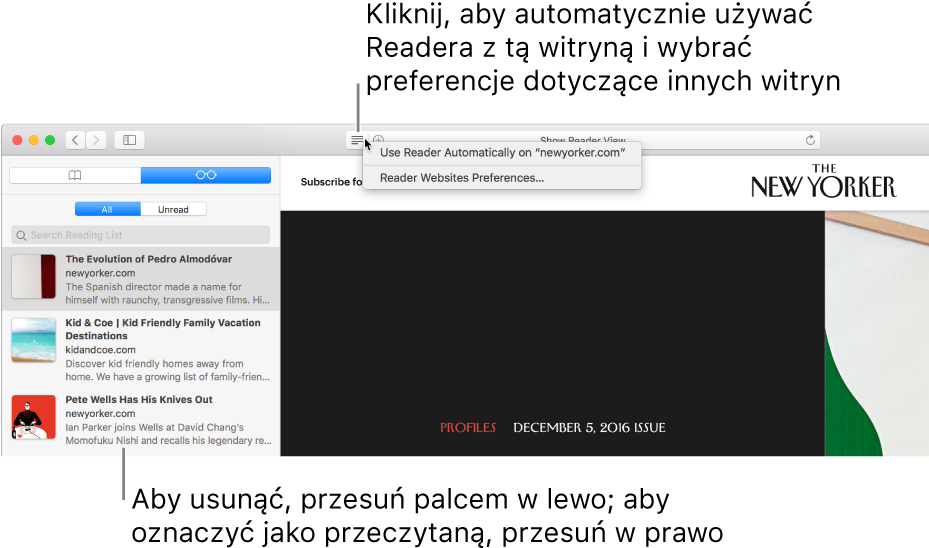Toggle the sidebar with the sidebar icon
This screenshot has width=929, height=548.
(129, 140)
